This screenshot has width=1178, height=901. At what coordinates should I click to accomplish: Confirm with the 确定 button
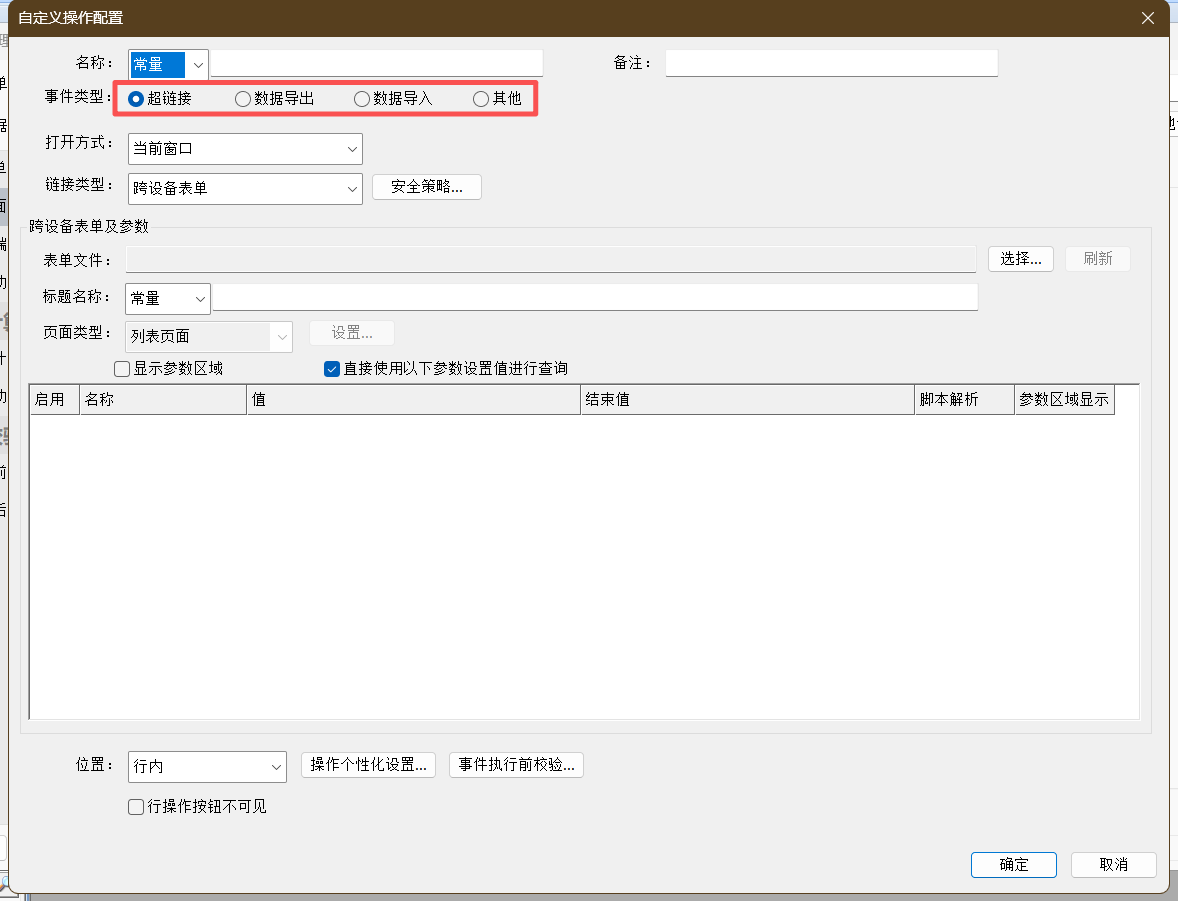click(x=1013, y=865)
